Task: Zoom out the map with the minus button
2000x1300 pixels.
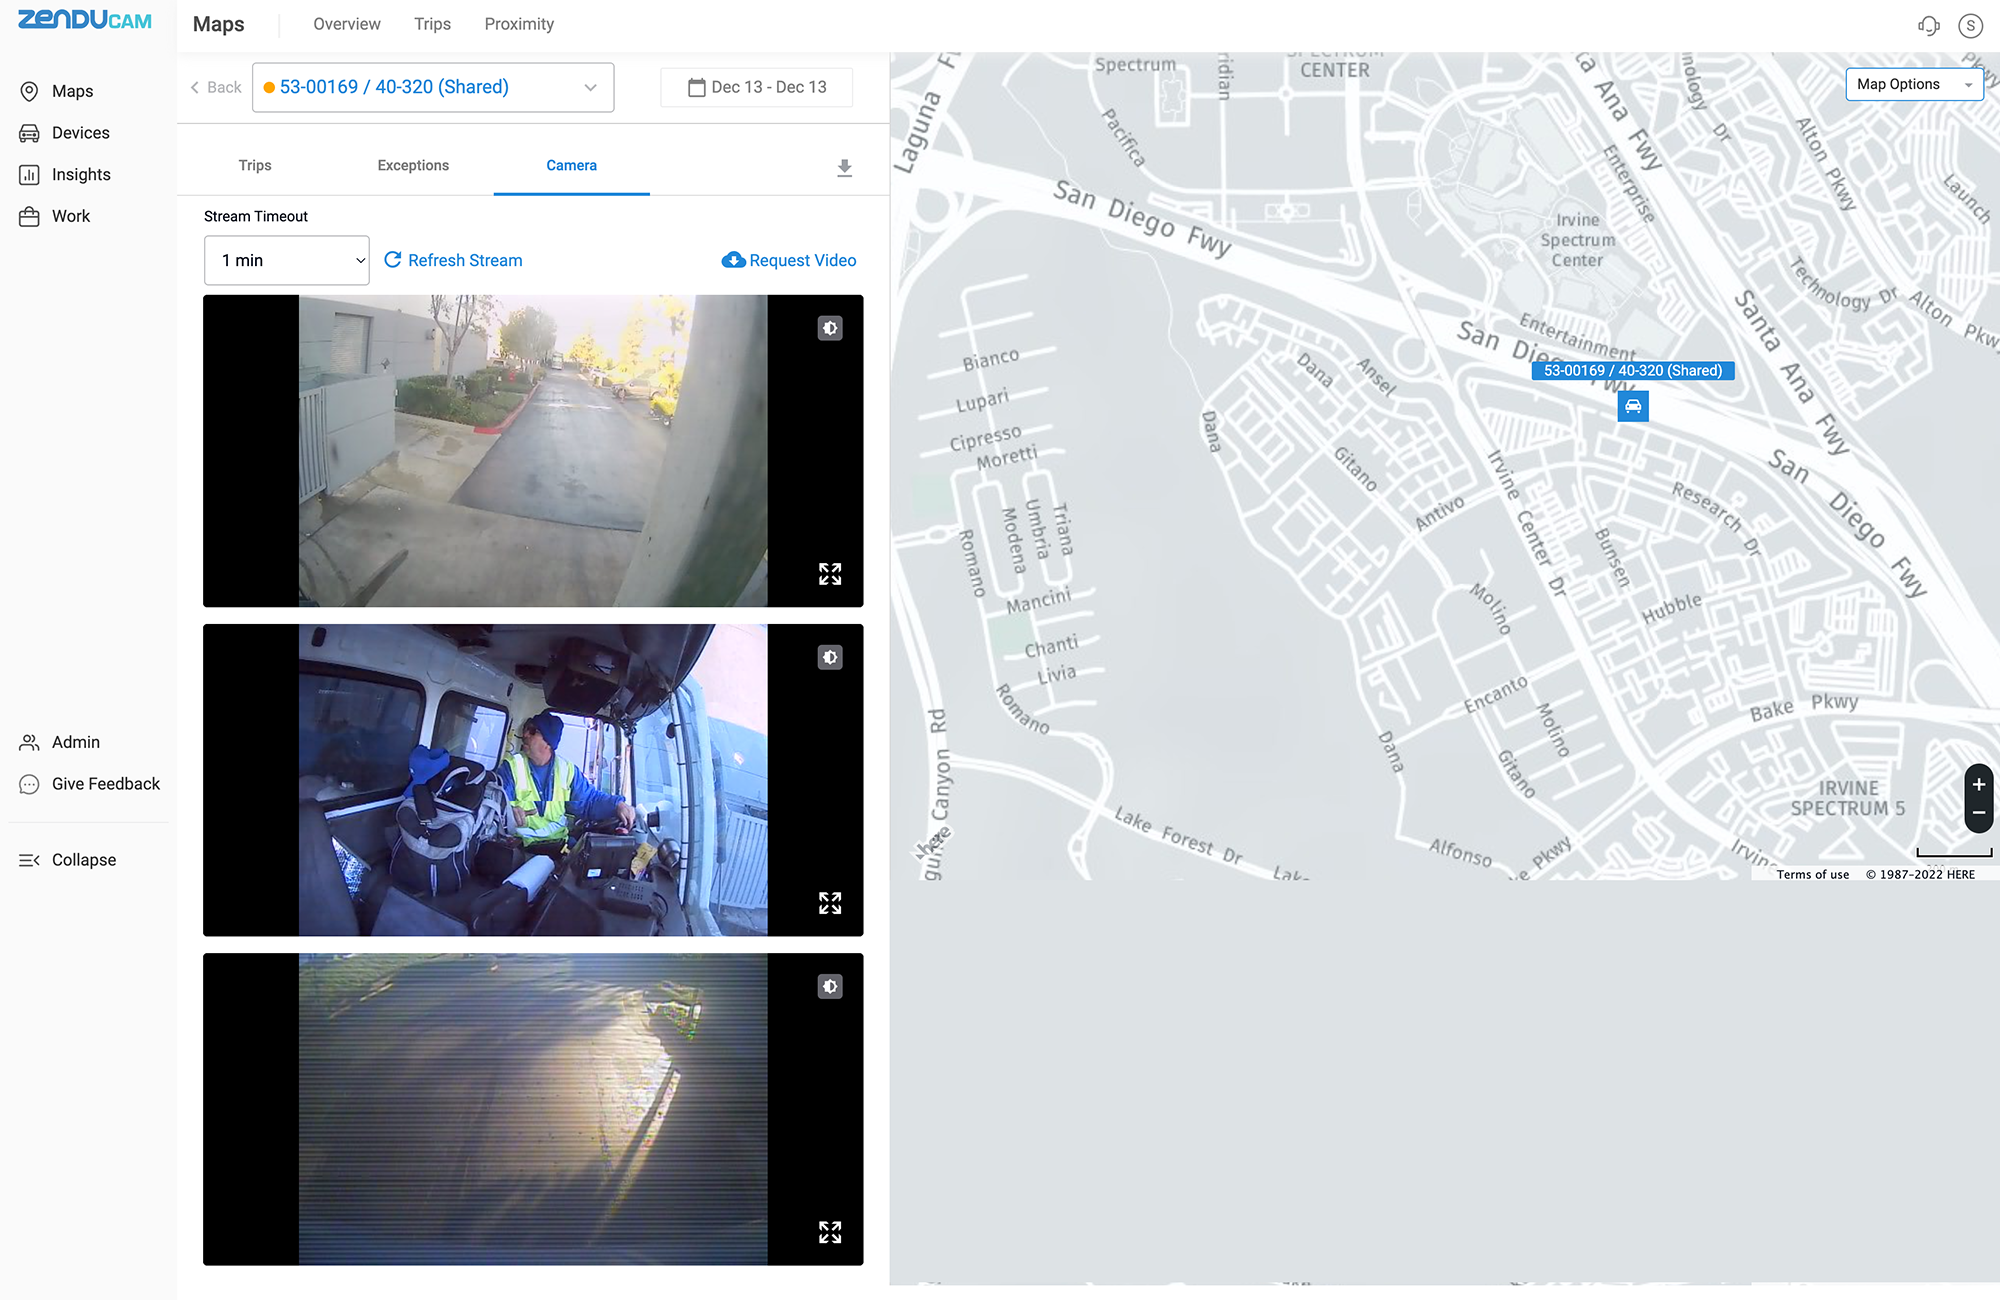Action: pos(1978,813)
